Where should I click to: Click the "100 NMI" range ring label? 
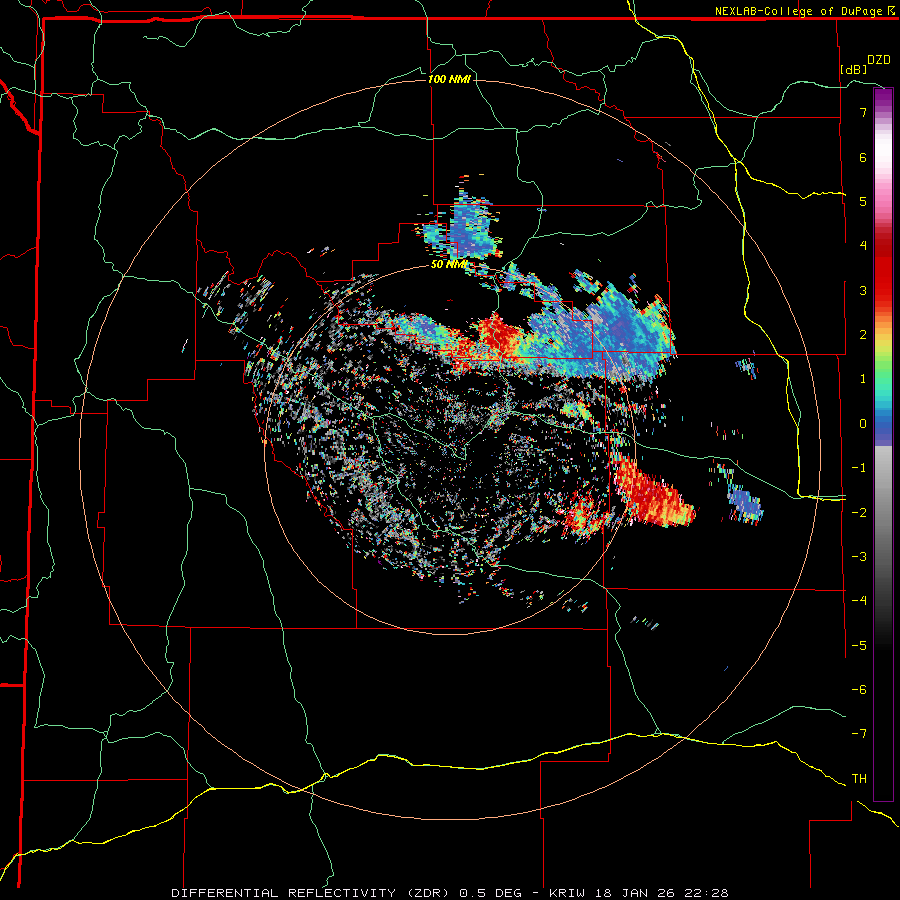pos(449,79)
